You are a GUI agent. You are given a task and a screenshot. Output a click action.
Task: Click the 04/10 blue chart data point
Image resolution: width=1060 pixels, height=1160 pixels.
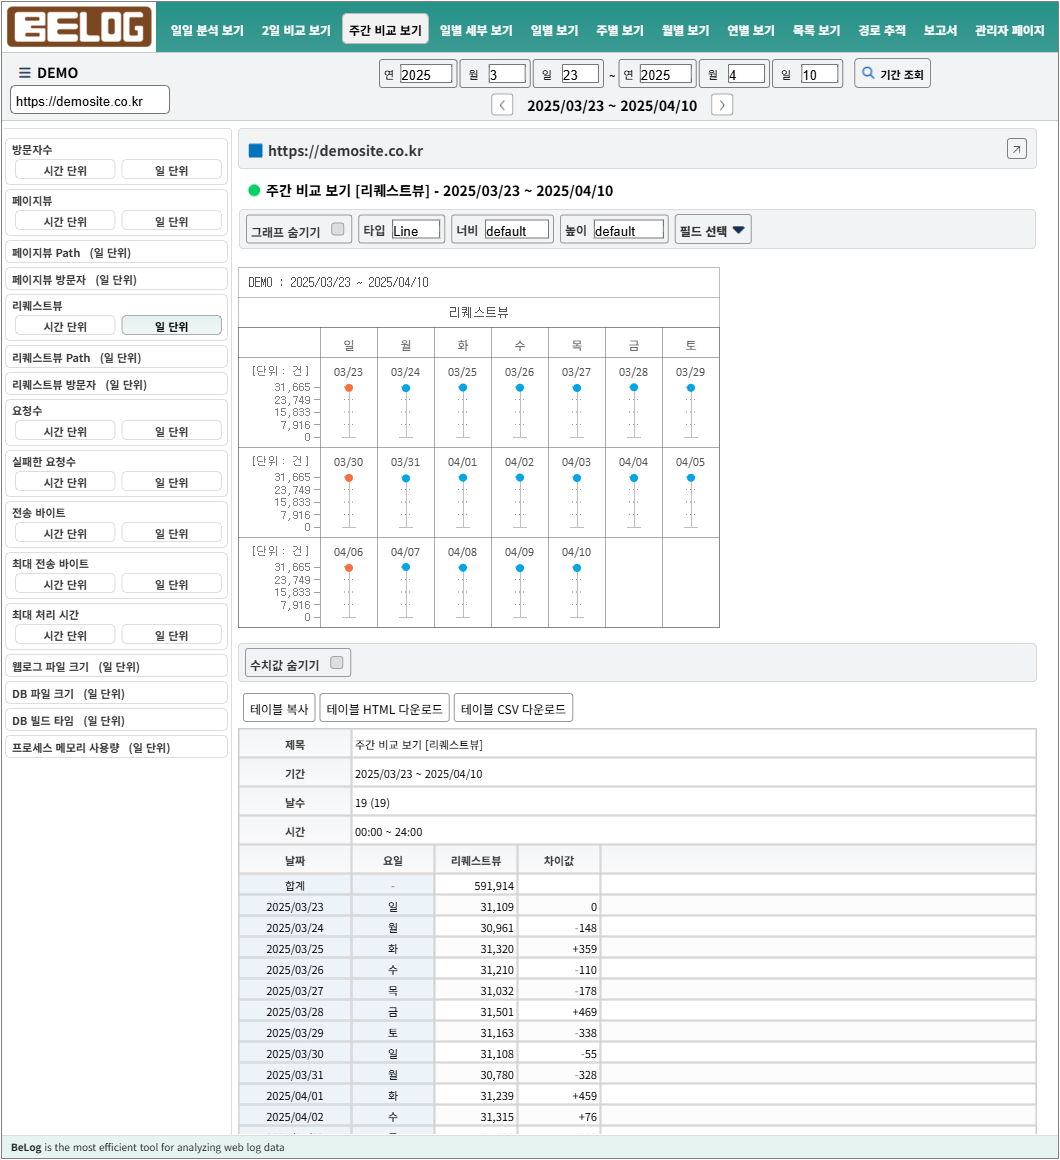coord(576,568)
